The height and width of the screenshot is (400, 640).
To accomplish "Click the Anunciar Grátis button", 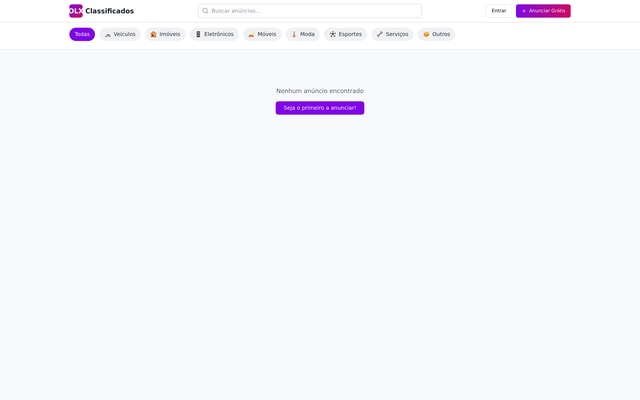I will coord(543,11).
